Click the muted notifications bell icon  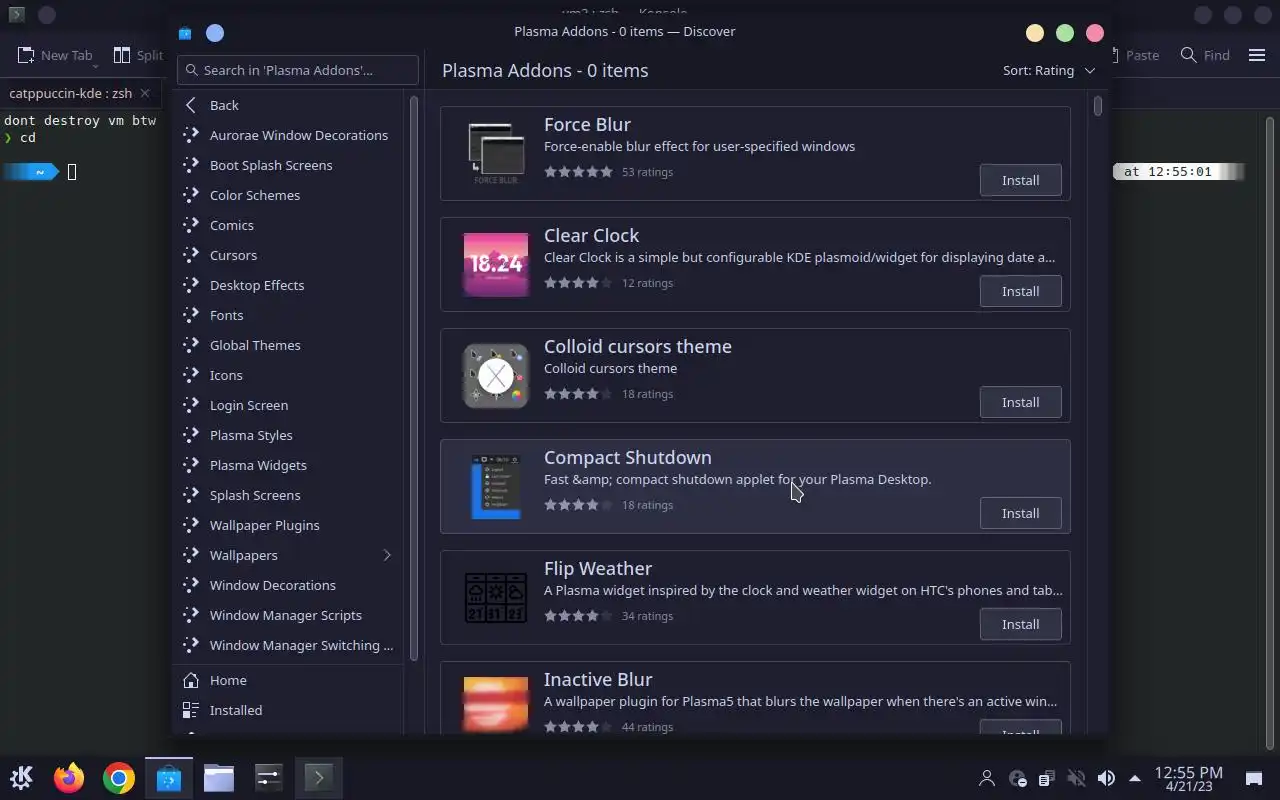[x=1076, y=778]
